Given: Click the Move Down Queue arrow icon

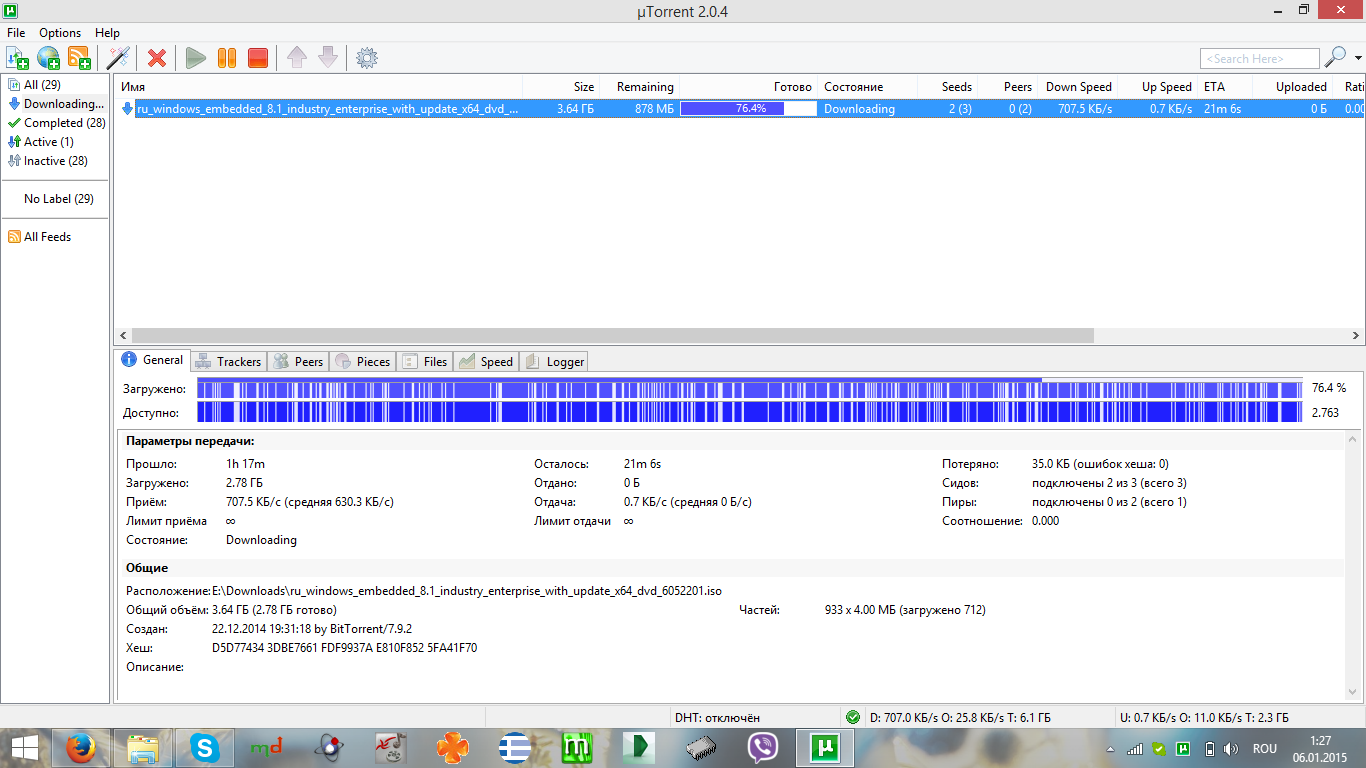Looking at the screenshot, I should tap(328, 58).
